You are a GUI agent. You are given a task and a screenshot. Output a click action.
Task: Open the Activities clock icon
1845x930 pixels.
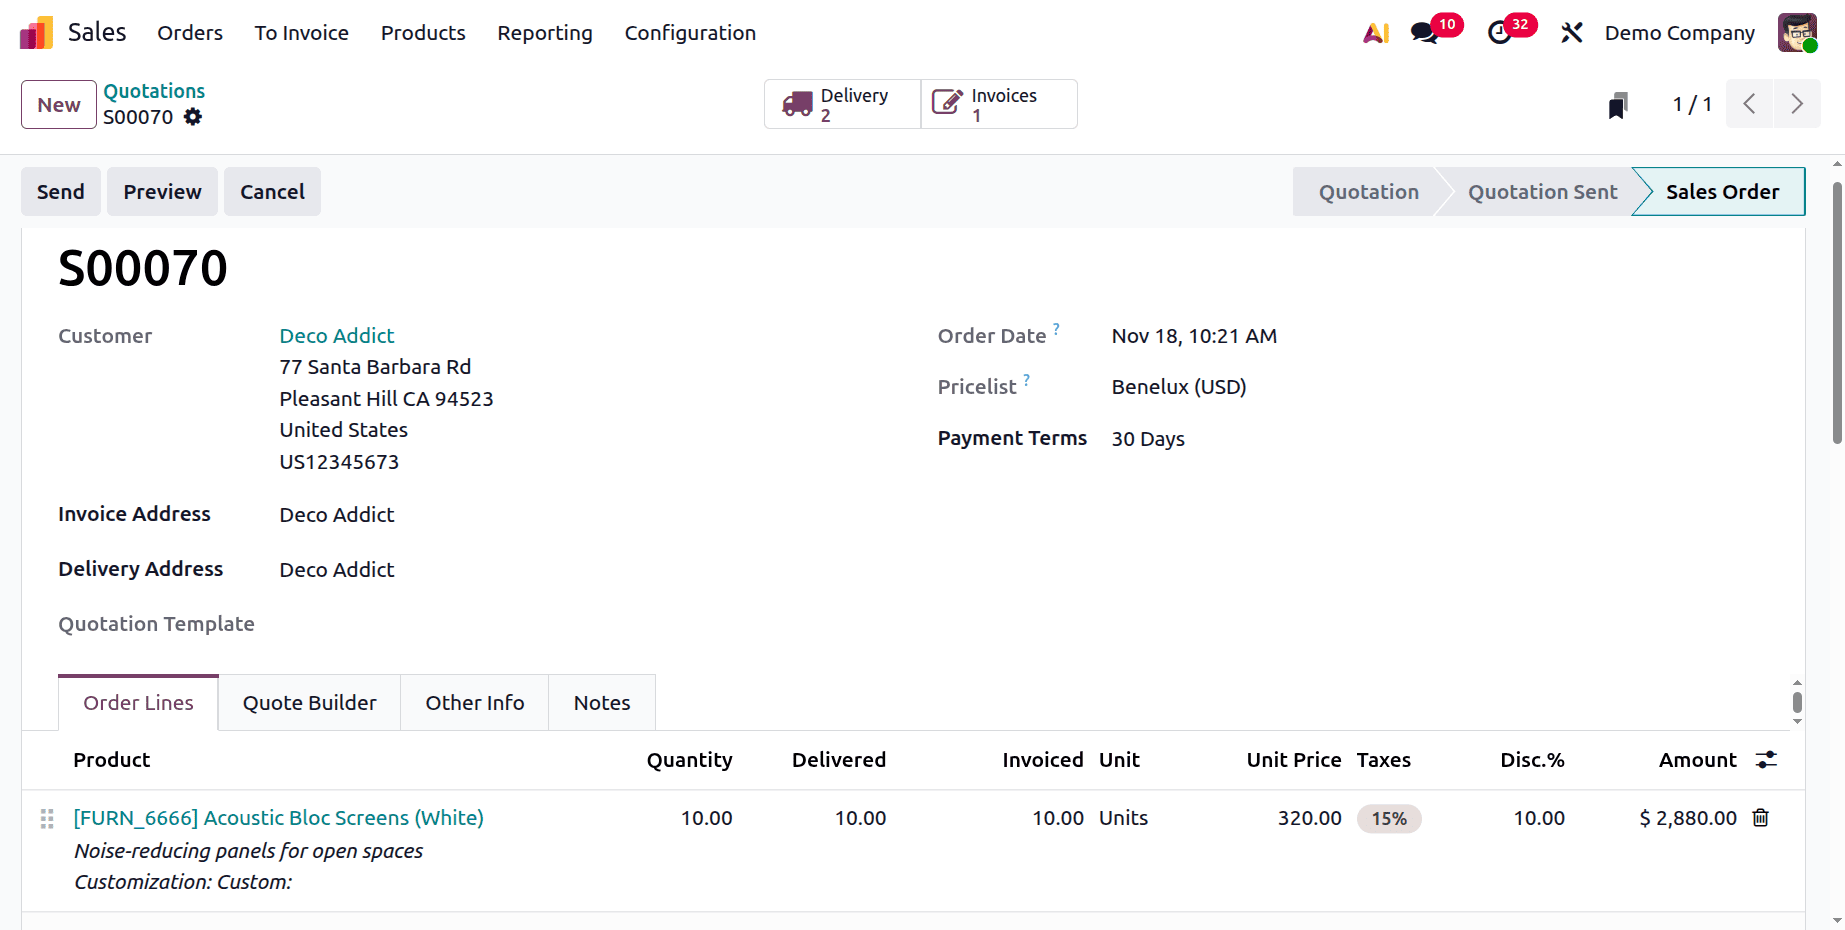pos(1500,32)
